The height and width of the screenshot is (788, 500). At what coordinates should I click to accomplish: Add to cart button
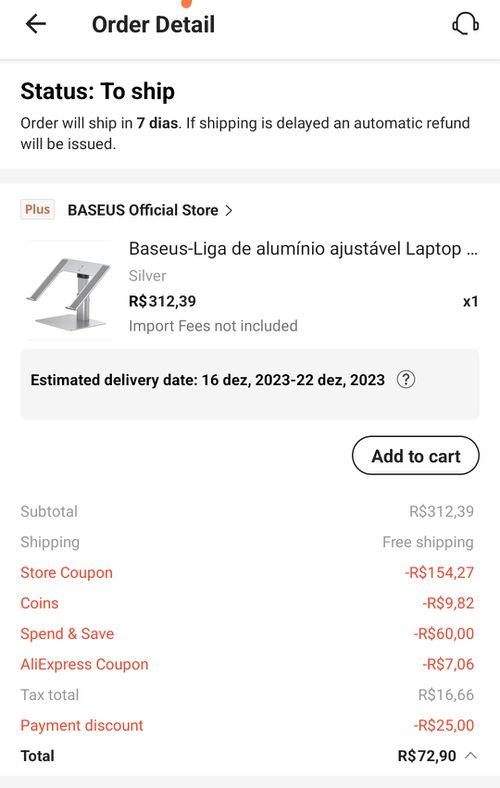(416, 455)
